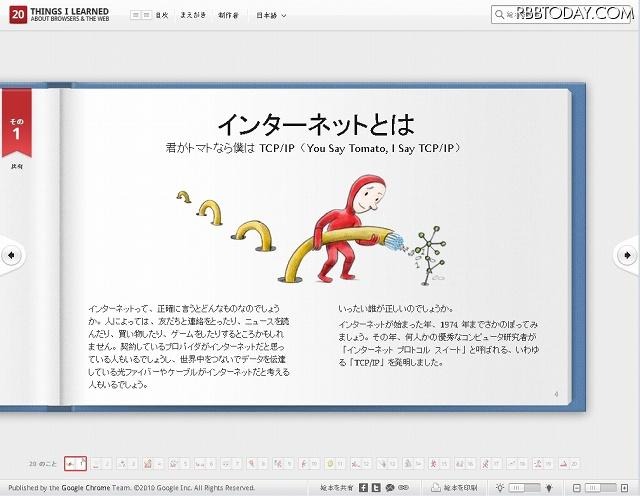Select chapter 11 thumbnail in strip
Viewport: 640px width, 496px height.
335,464
